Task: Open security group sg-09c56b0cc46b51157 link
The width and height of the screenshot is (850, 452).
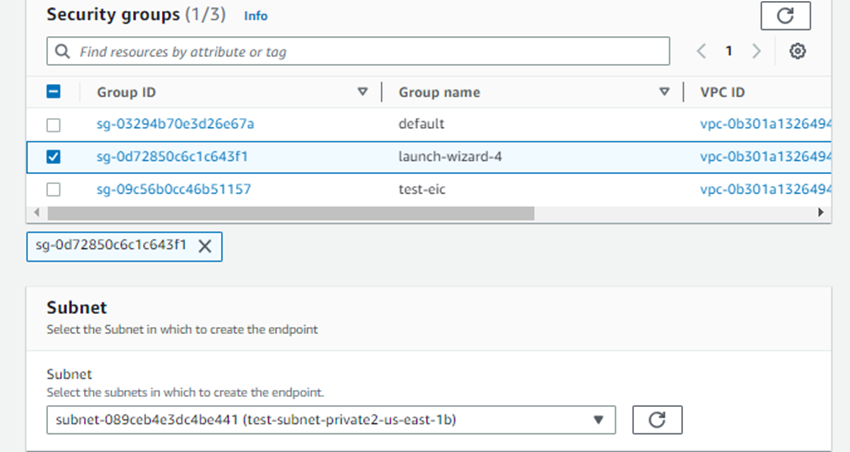Action: (x=173, y=189)
